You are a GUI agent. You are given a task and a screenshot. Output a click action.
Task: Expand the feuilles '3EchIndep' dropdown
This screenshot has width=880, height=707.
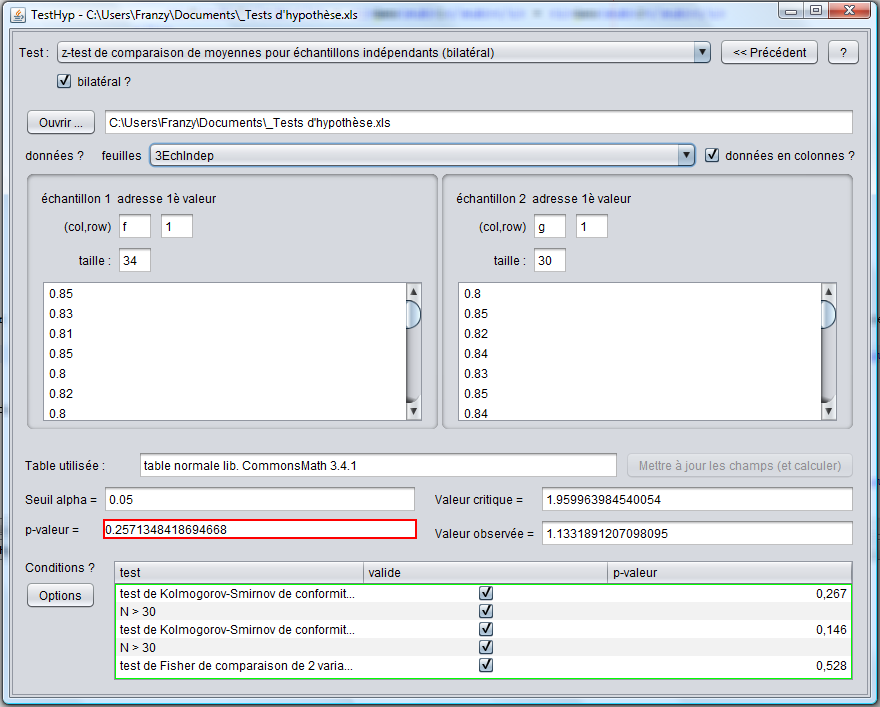(685, 155)
